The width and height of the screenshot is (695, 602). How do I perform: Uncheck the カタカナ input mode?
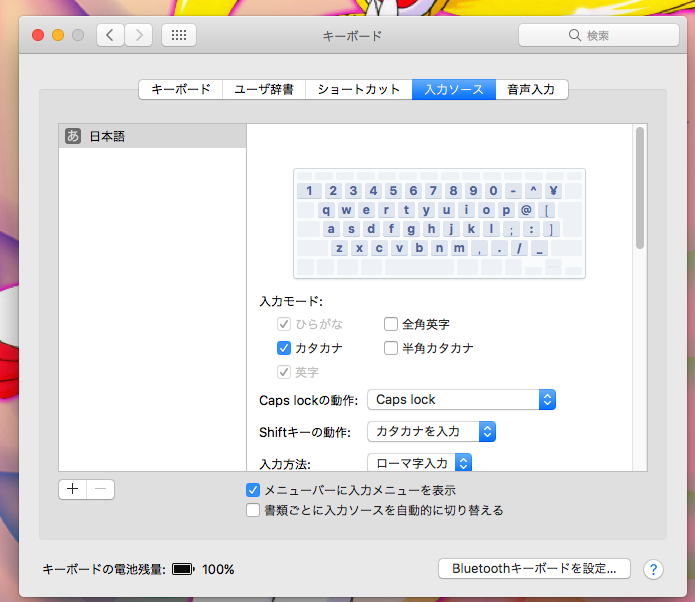point(284,348)
